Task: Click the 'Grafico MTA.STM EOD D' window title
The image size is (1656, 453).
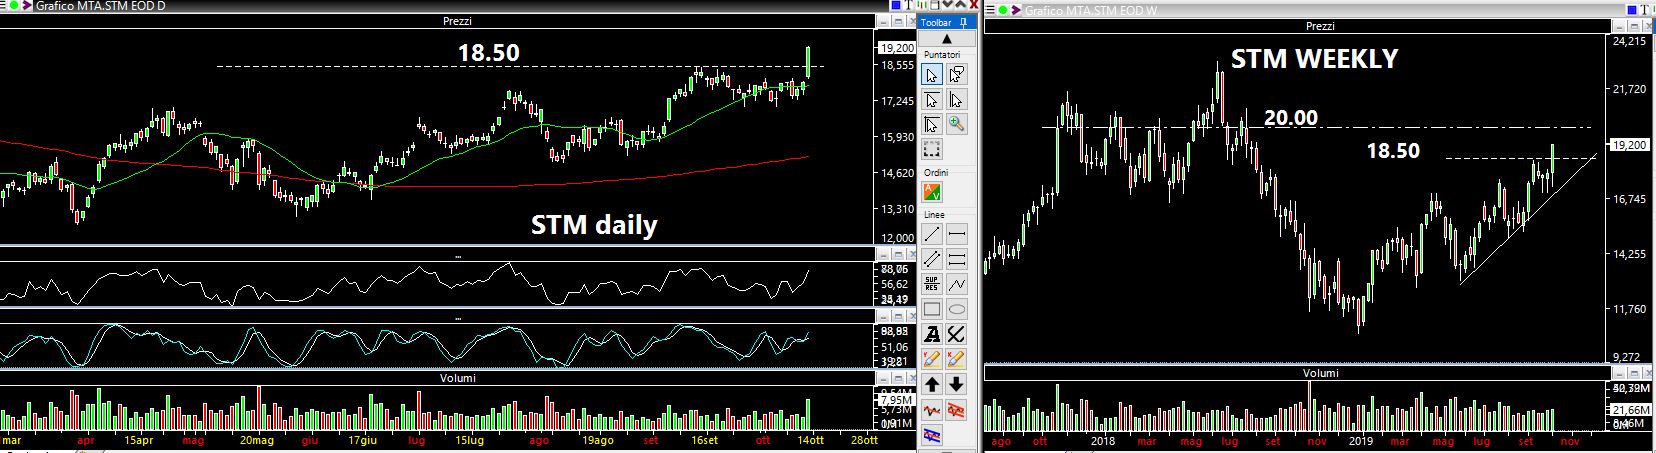Action: tap(101, 6)
